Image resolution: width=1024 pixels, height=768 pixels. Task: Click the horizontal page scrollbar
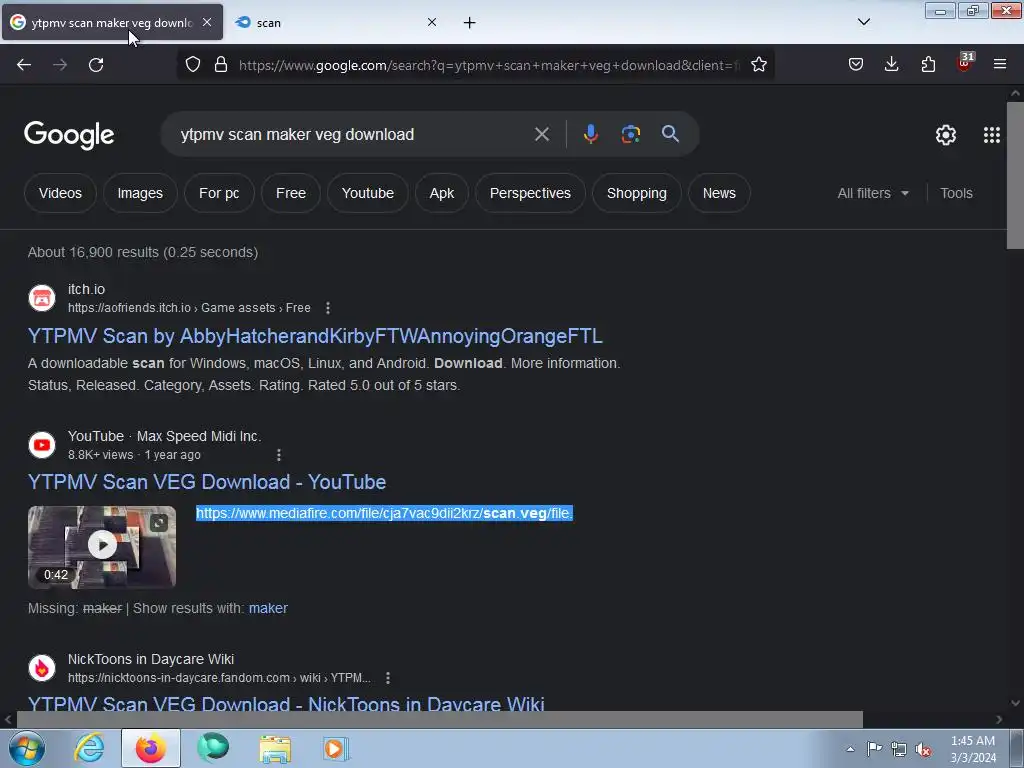tap(439, 719)
